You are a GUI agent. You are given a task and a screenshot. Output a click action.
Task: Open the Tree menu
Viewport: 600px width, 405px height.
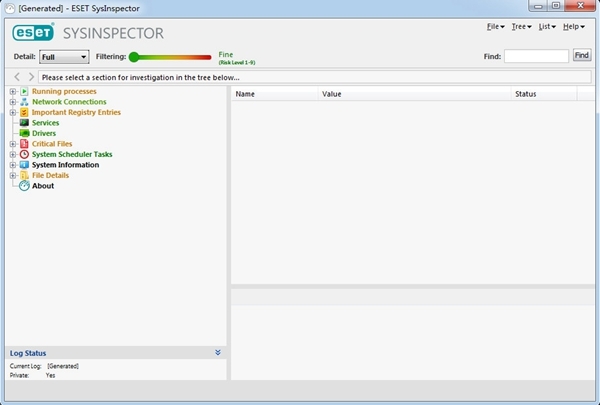coord(522,26)
